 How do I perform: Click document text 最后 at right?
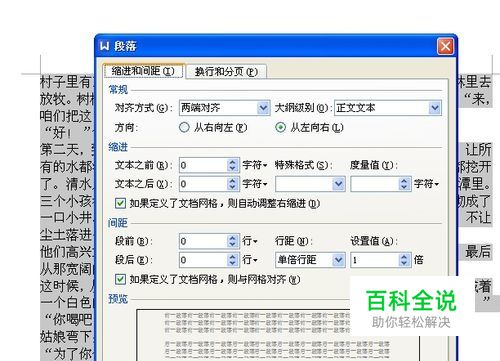coord(478,252)
